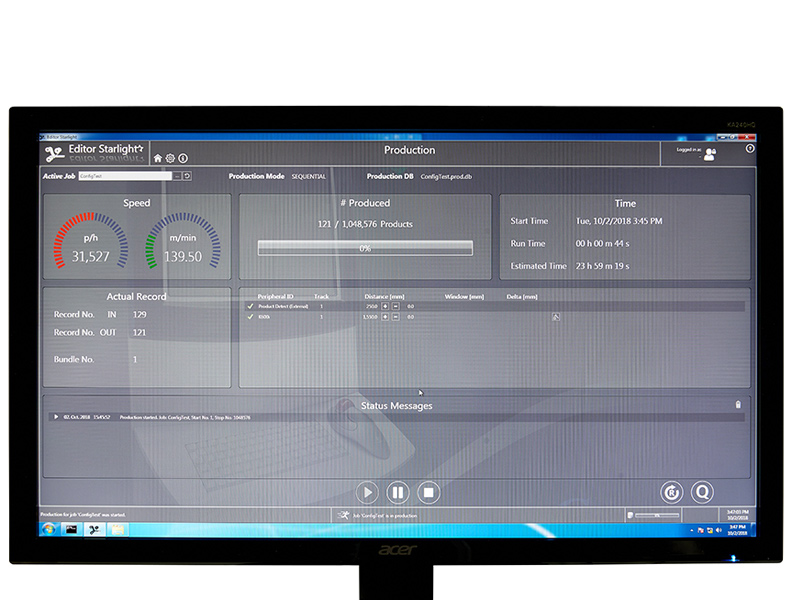
Task: Toggle the Product Detect (External) checkmark
Action: coord(250,306)
